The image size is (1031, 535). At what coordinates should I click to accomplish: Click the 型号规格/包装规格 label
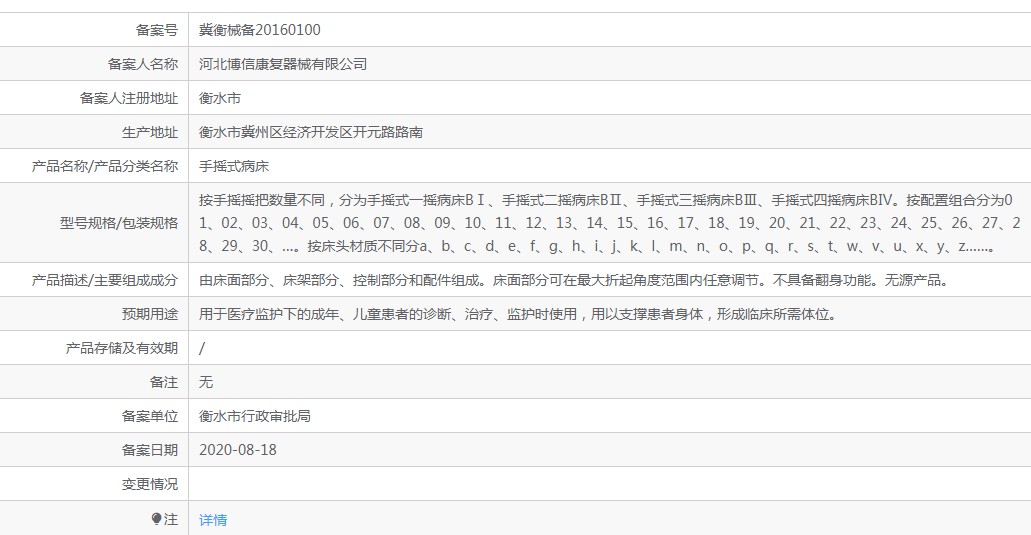[119, 223]
